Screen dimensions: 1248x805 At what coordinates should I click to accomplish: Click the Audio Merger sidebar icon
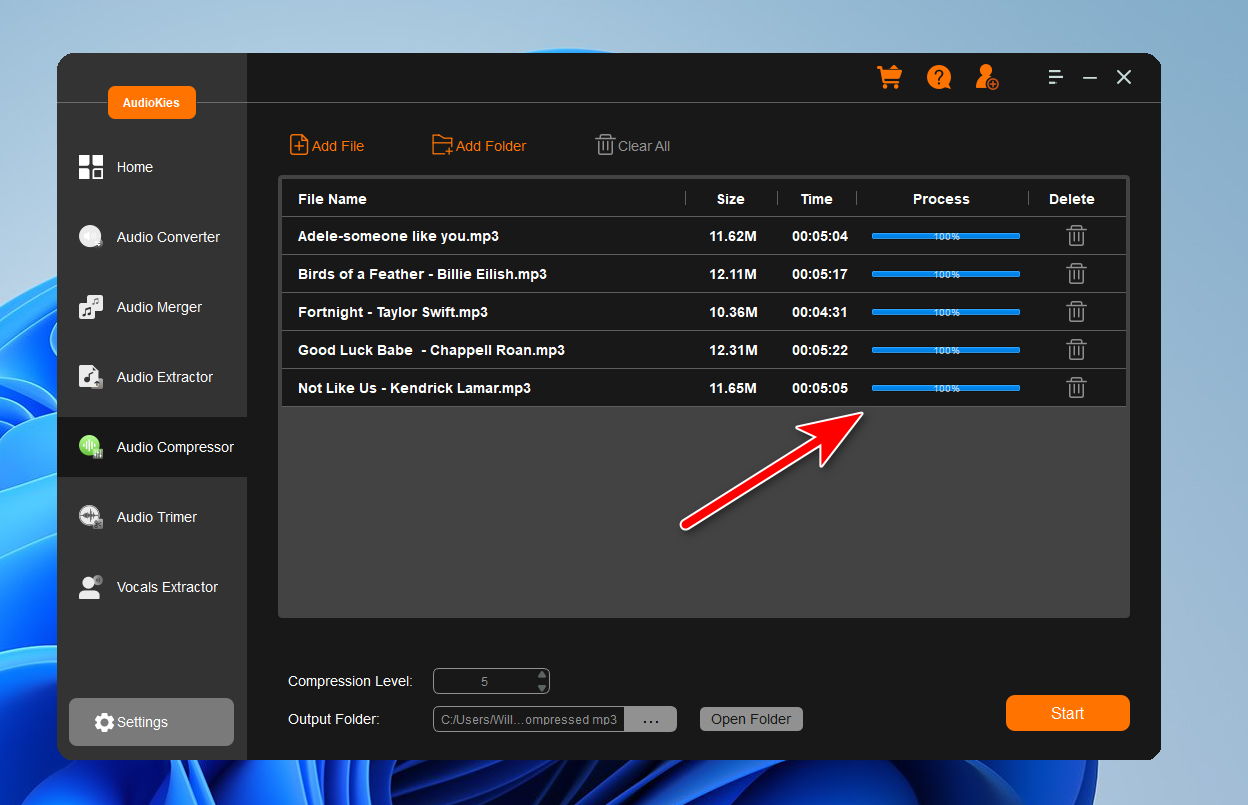tap(91, 307)
